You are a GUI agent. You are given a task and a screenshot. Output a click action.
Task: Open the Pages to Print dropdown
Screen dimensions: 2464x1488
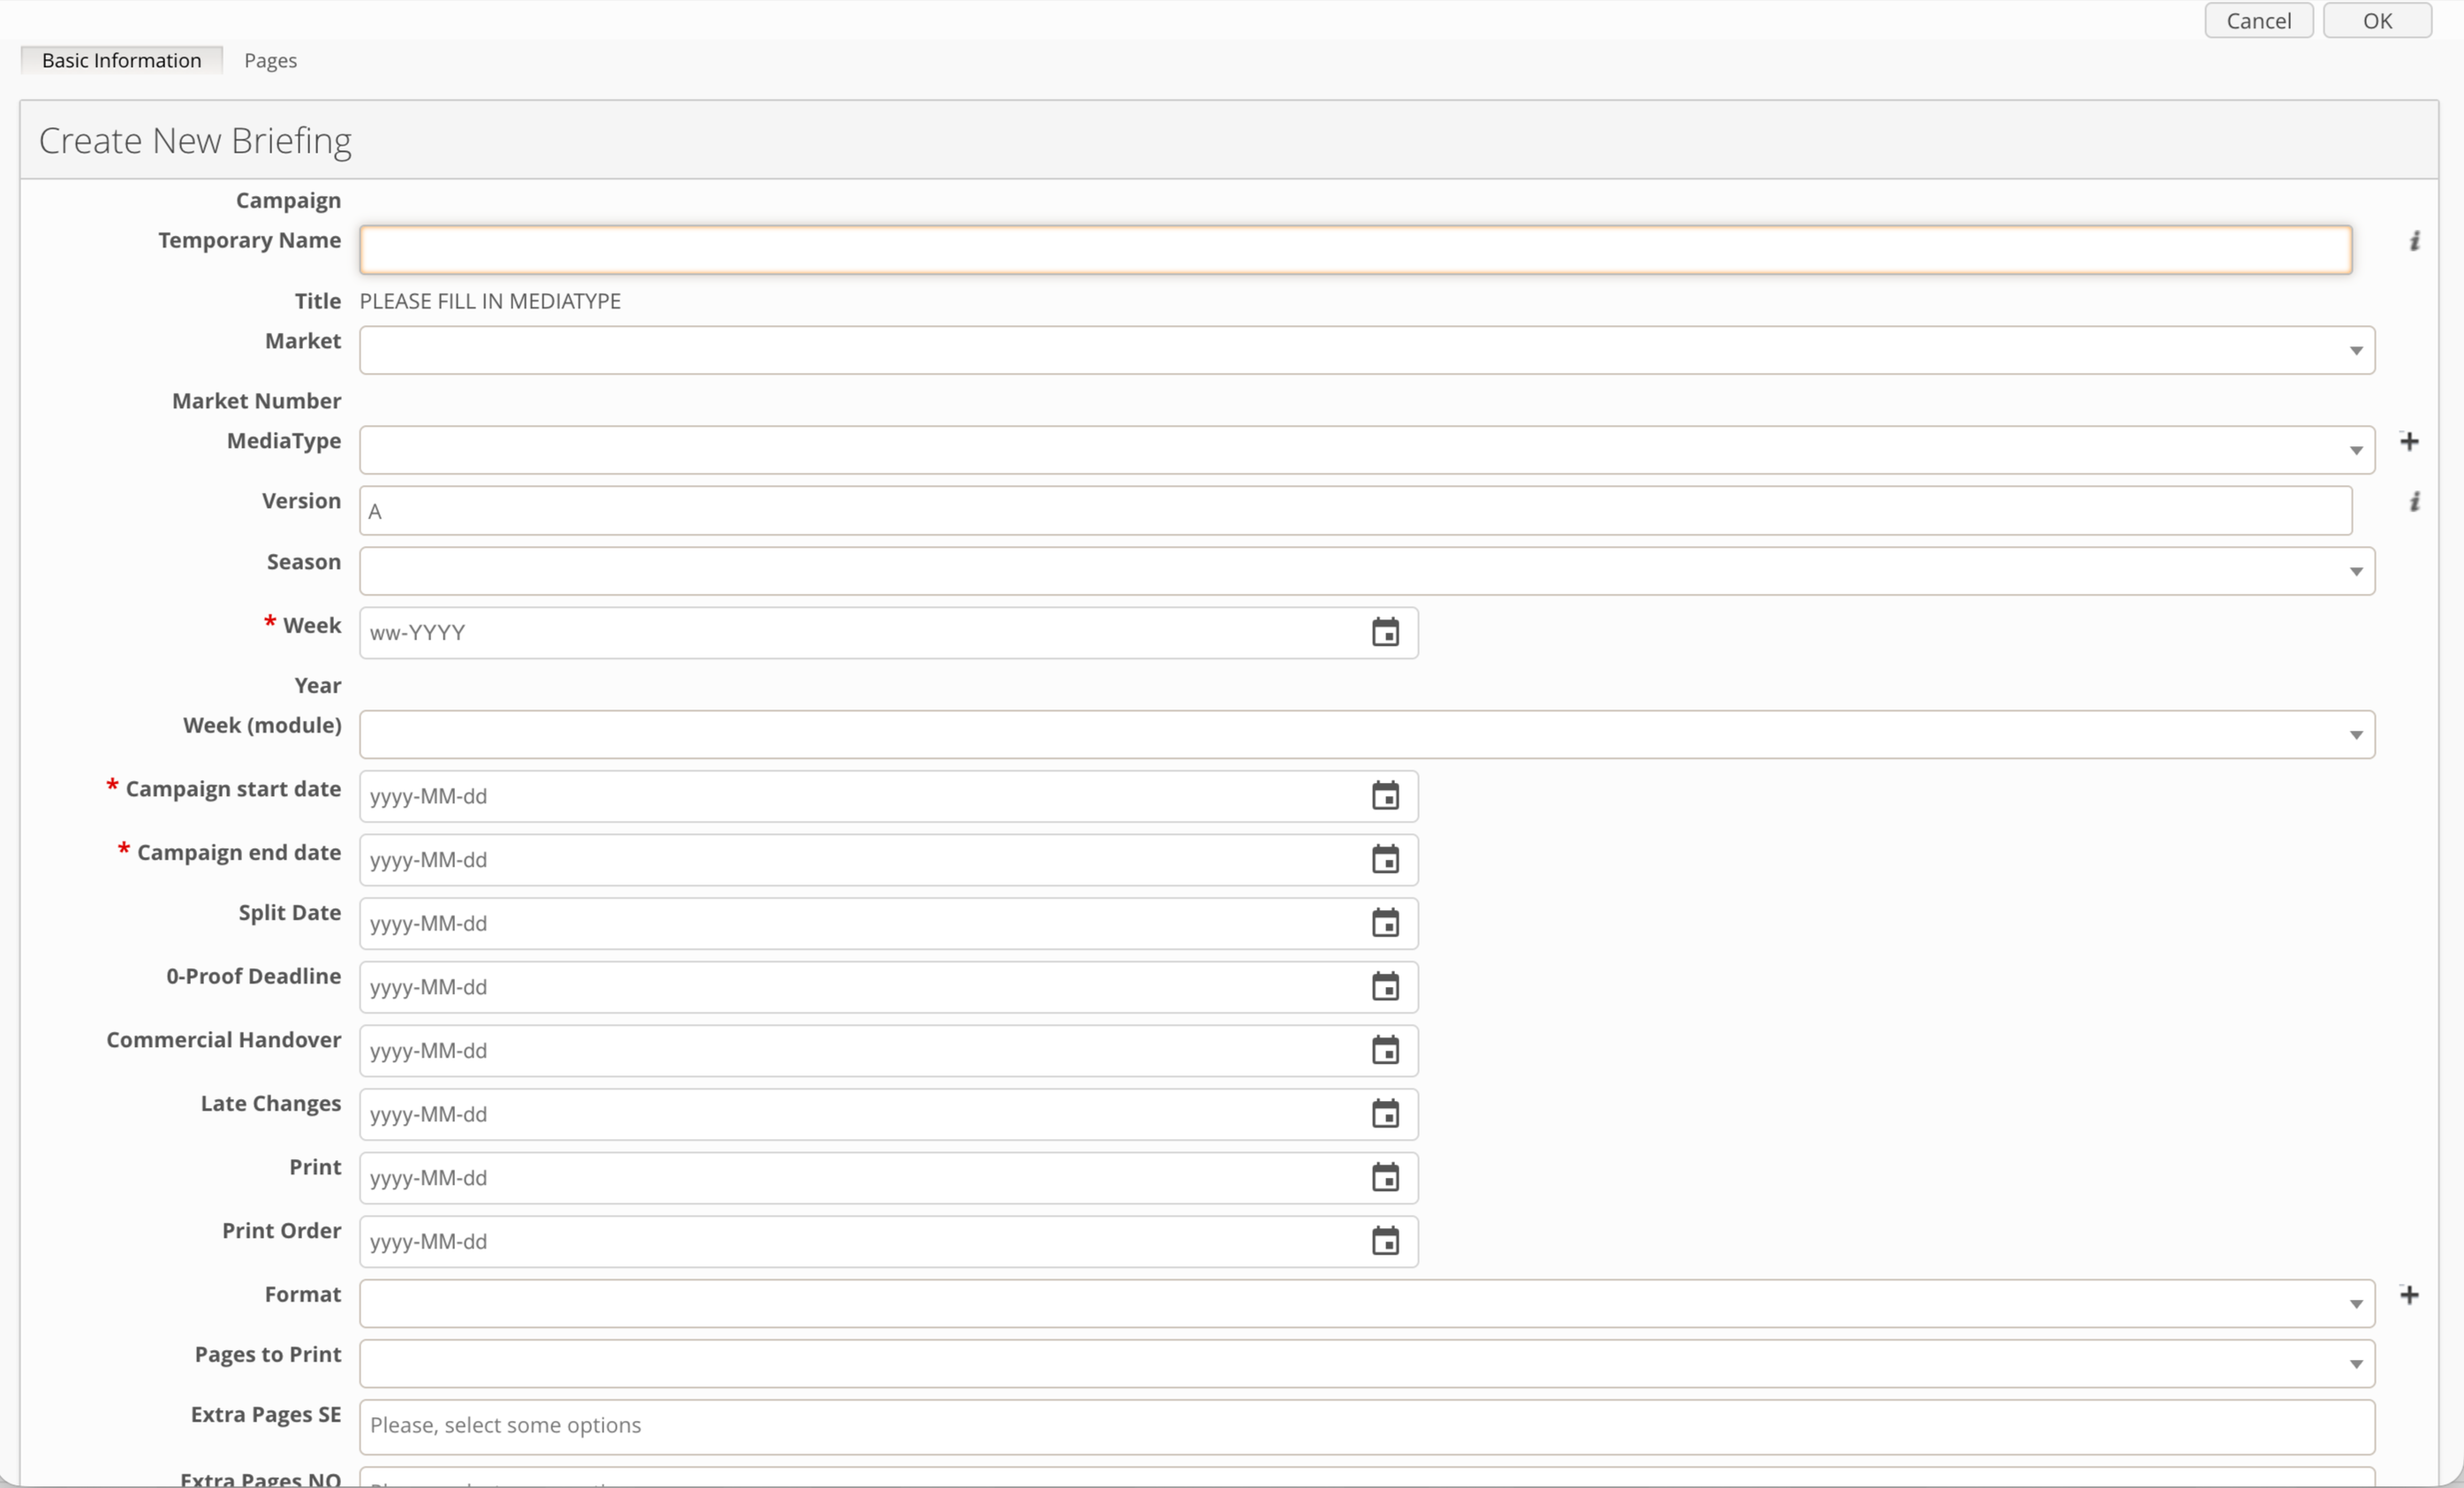1367,1364
